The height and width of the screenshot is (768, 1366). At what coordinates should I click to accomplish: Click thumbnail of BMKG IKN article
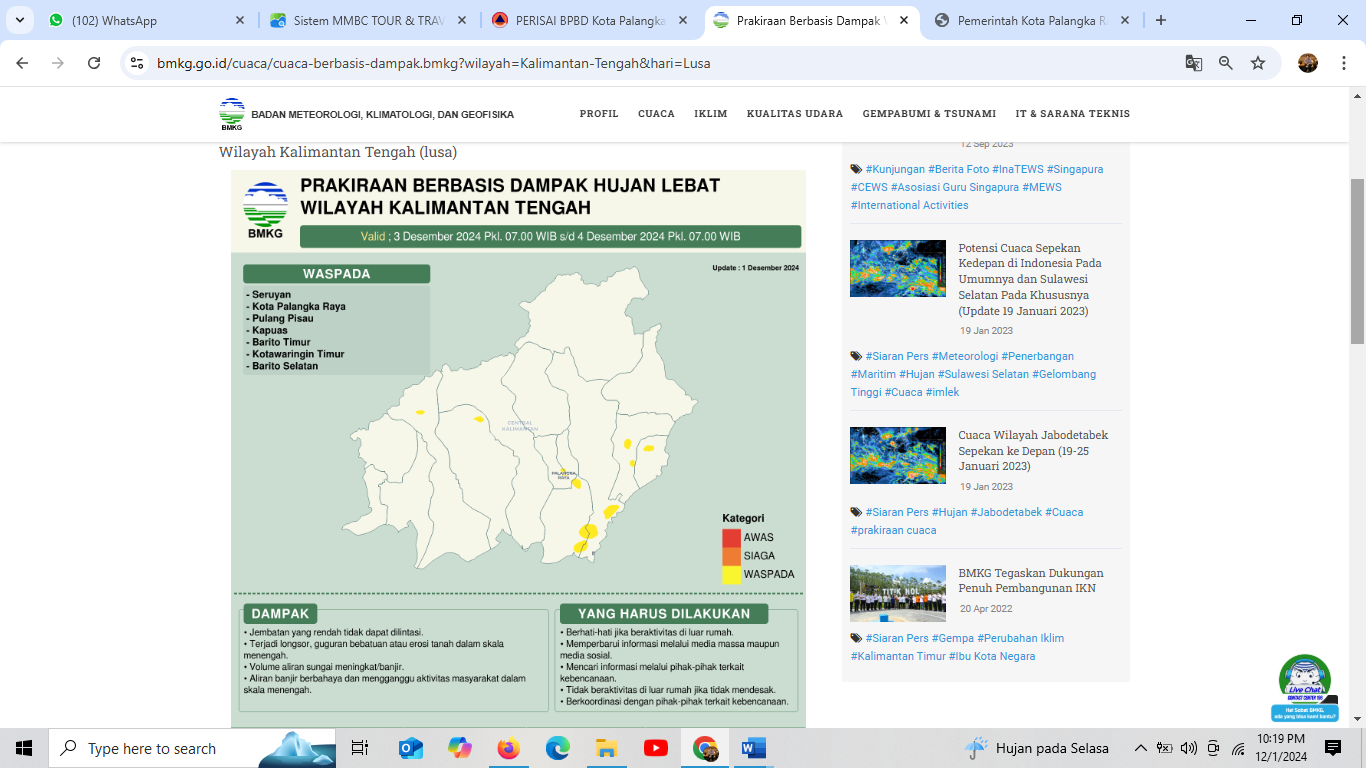tap(898, 593)
